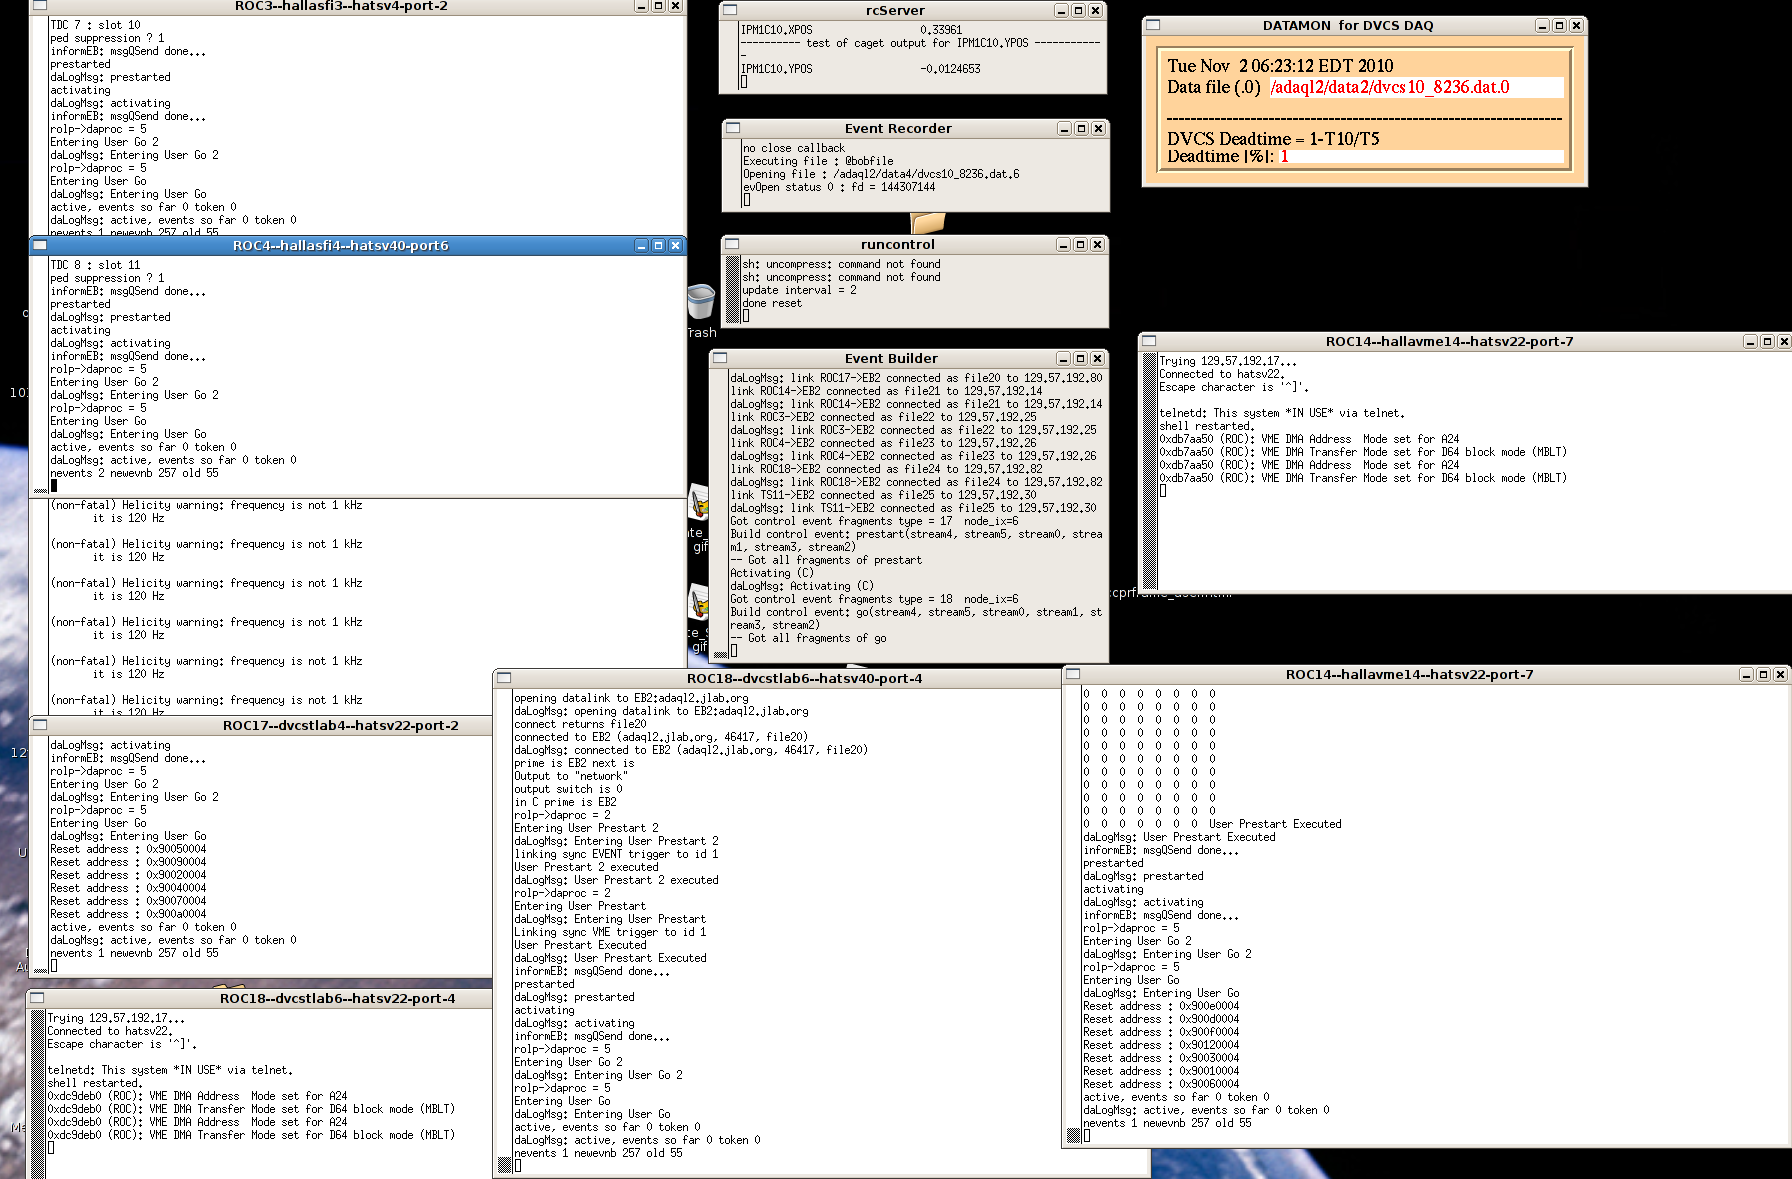The height and width of the screenshot is (1179, 1792).
Task: Click 'update interval = 2' in runcontrol
Action: point(799,290)
